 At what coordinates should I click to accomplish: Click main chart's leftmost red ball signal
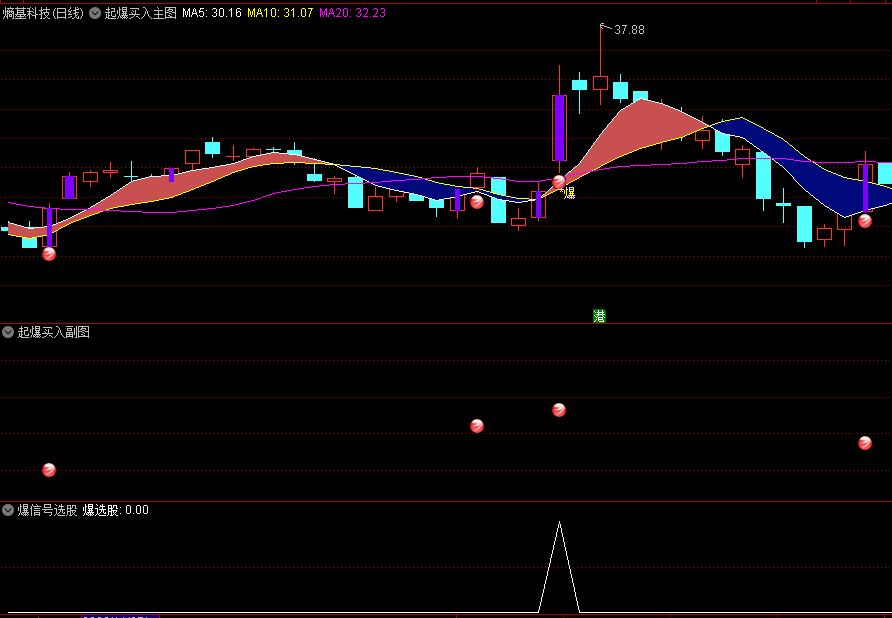coord(49,254)
